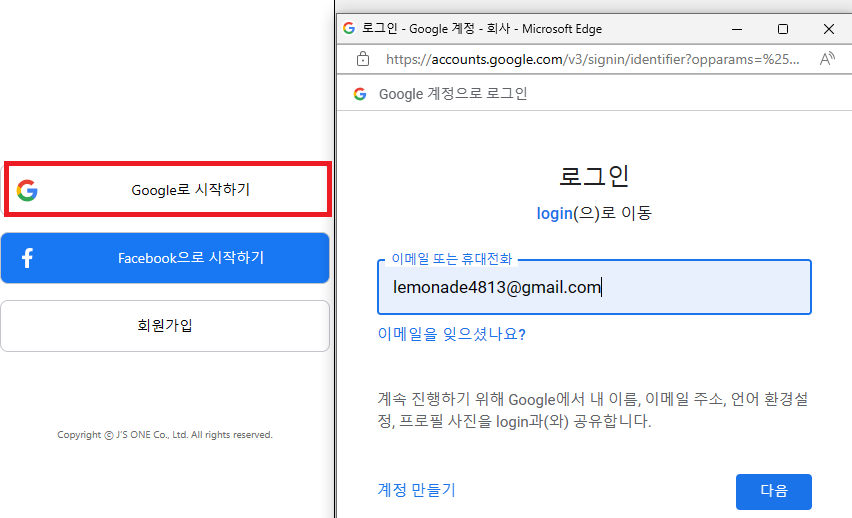Open the 계정 만들기 link
The height and width of the screenshot is (518, 852).
click(x=417, y=490)
